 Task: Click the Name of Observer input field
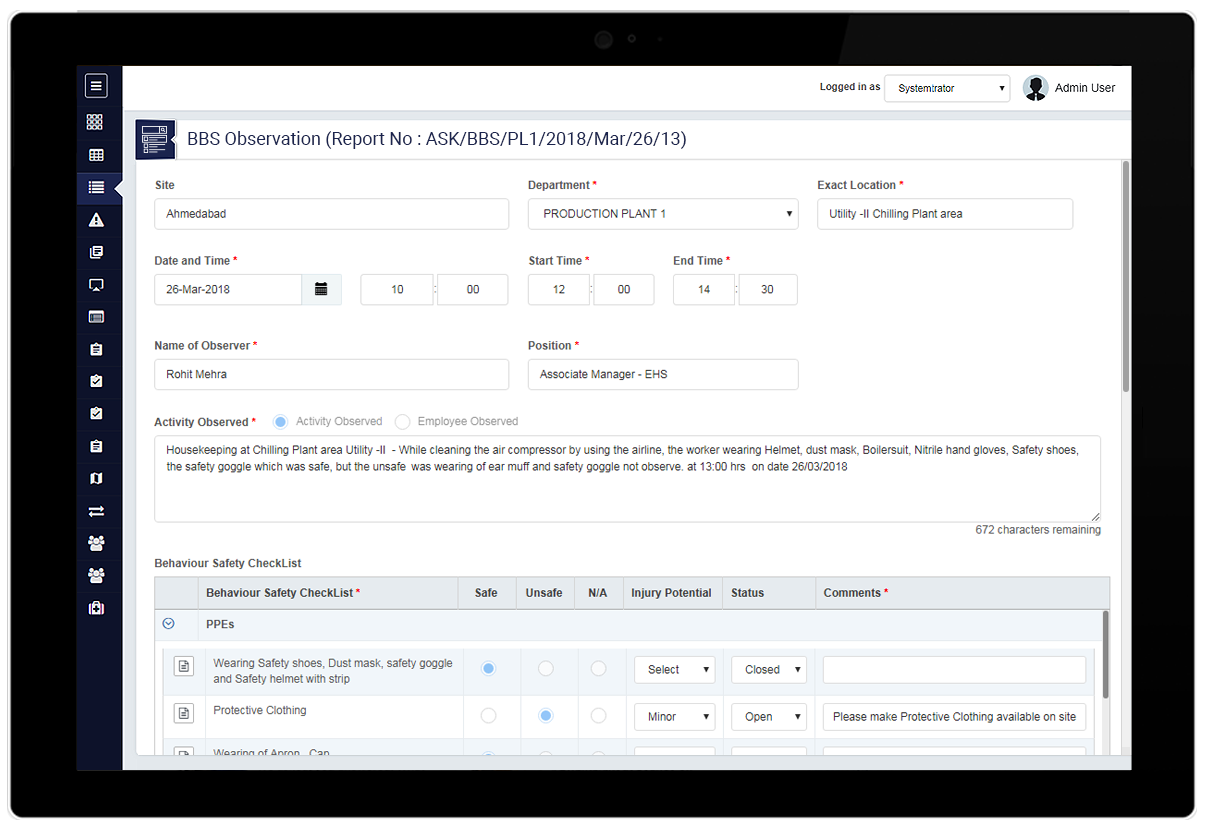pos(331,374)
